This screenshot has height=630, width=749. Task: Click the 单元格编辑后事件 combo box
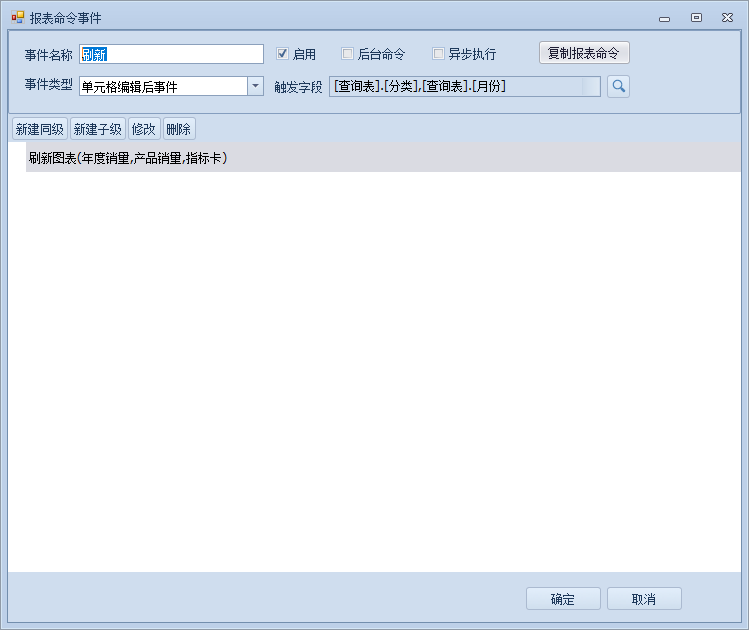163,87
